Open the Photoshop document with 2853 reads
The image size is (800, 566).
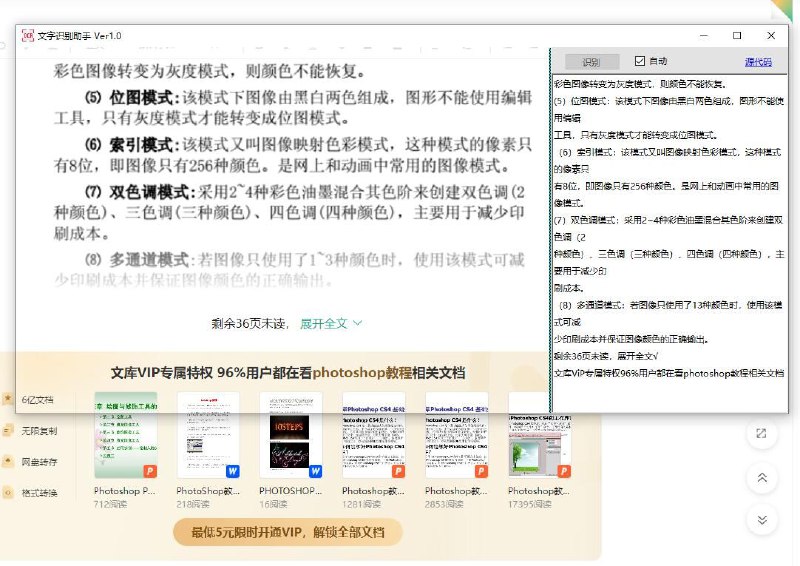coord(456,435)
